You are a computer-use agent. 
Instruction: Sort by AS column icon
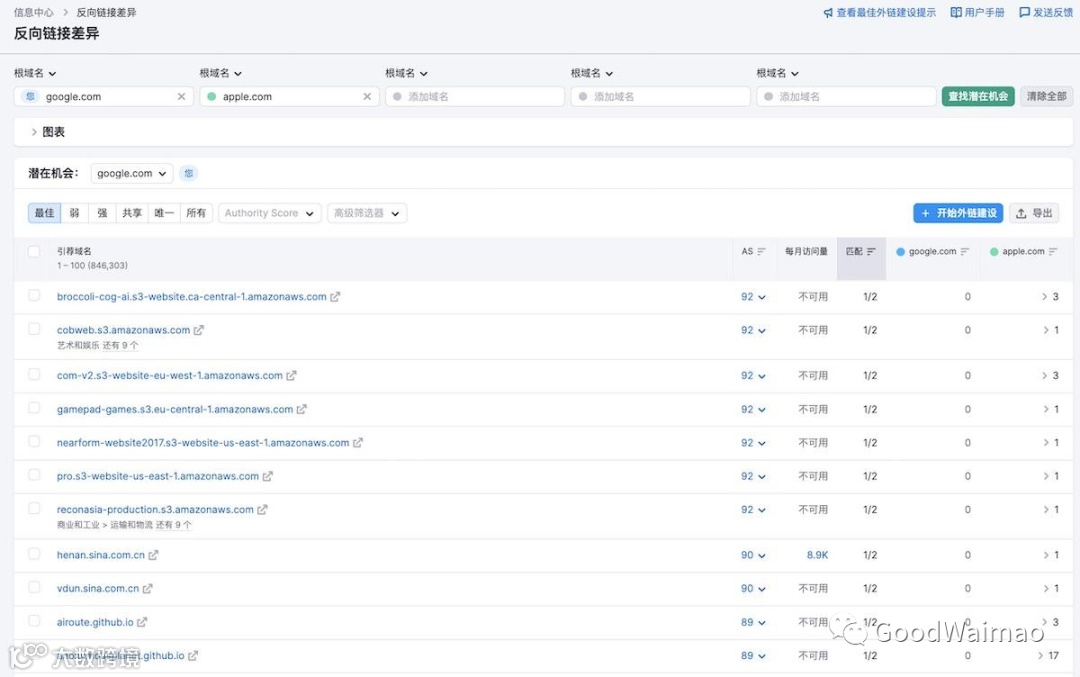pyautogui.click(x=761, y=252)
